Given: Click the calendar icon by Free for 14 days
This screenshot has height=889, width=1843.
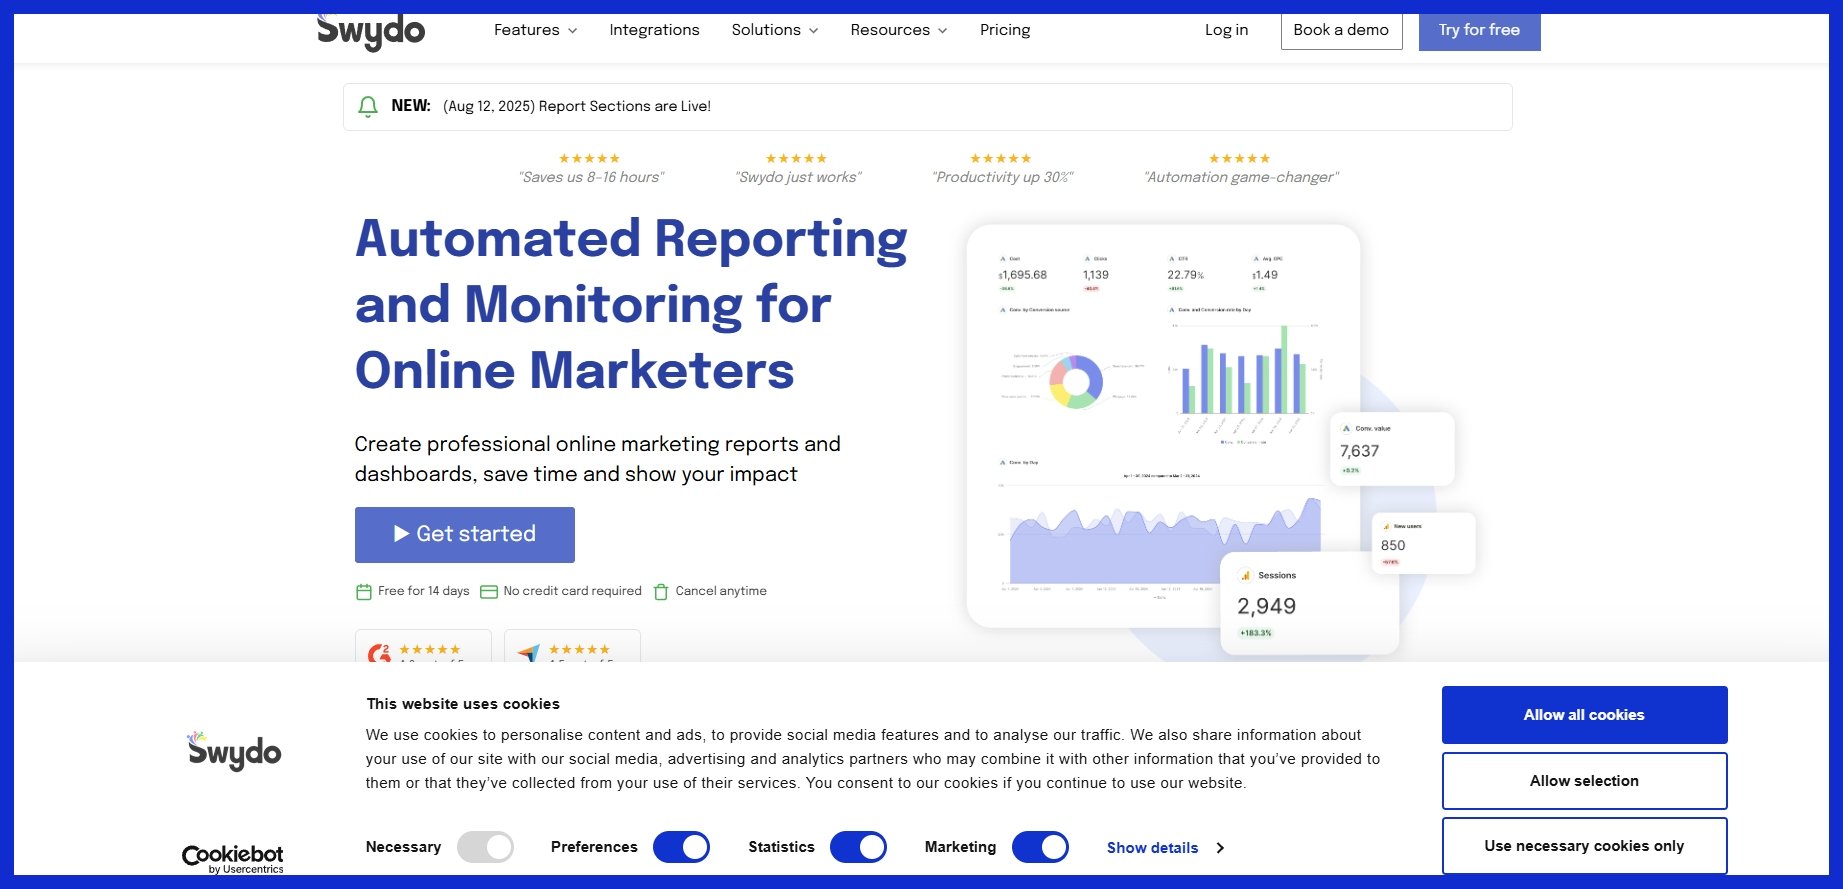Looking at the screenshot, I should [x=364, y=592].
